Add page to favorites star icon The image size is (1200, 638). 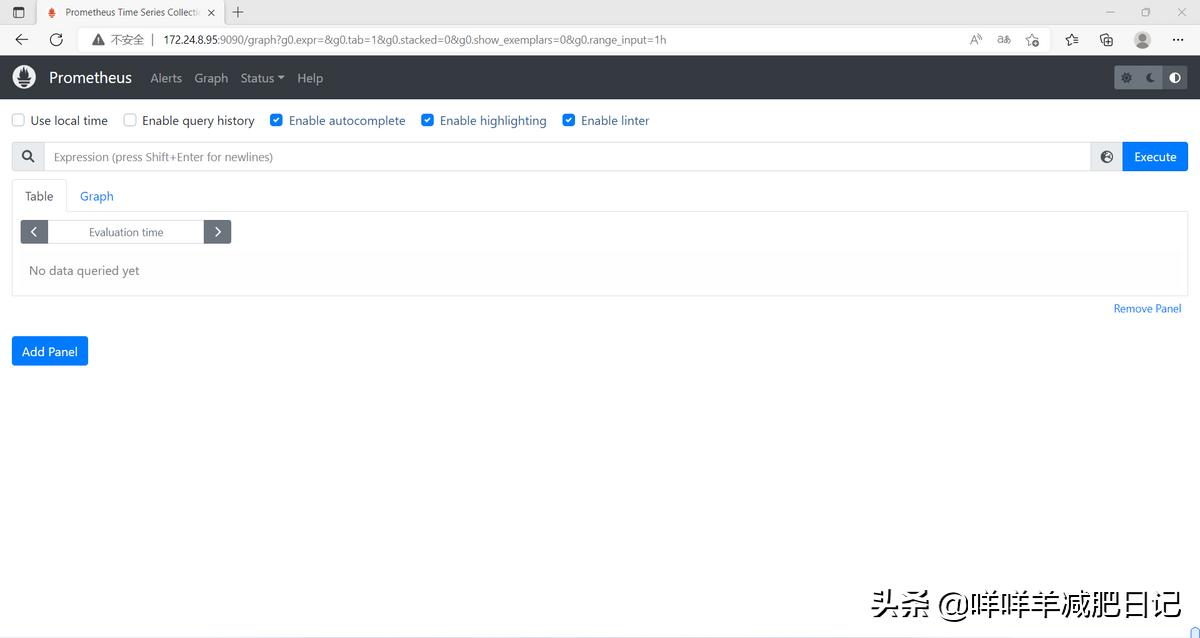[1032, 40]
